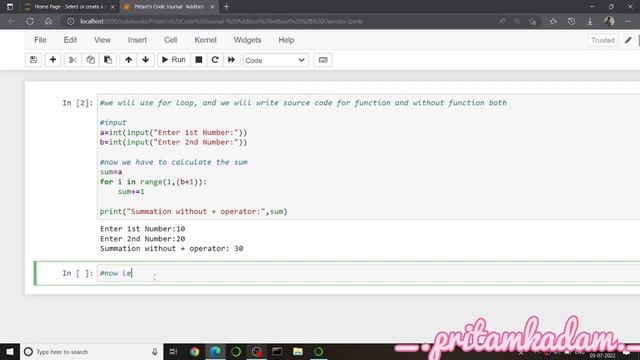Click into the In [2] code cell
Viewport: 640px width, 360px height.
pos(369,157)
